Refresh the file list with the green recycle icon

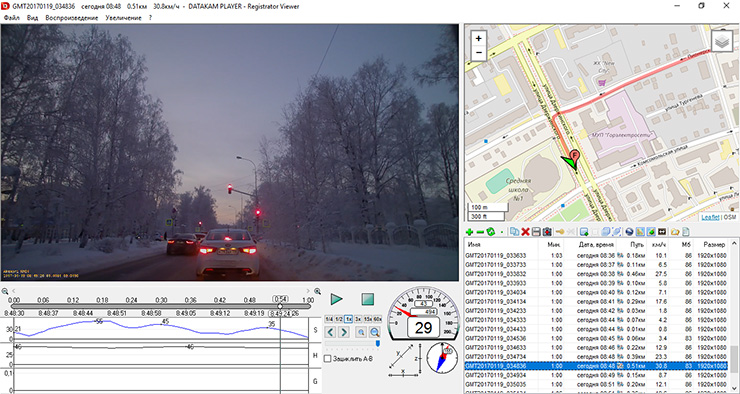tap(491, 232)
